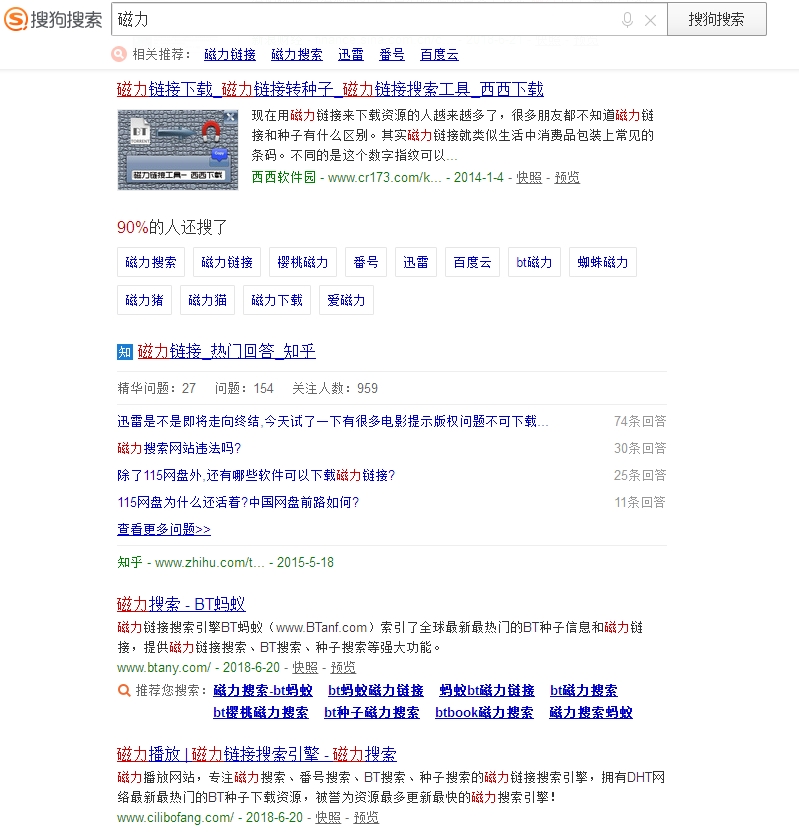This screenshot has width=799, height=837.
Task: Open 预览 for the www.btany.com result
Action: (x=343, y=668)
